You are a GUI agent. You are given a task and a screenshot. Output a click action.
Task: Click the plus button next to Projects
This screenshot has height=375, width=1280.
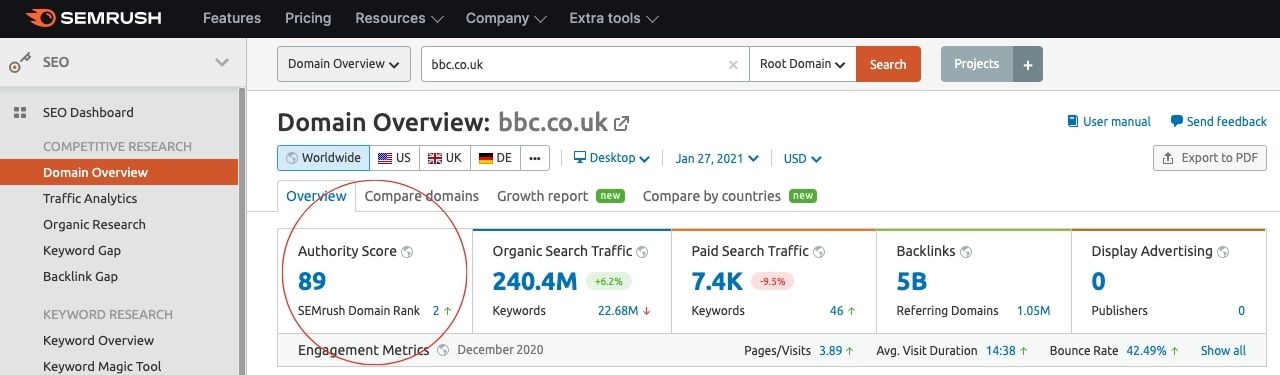[1028, 64]
